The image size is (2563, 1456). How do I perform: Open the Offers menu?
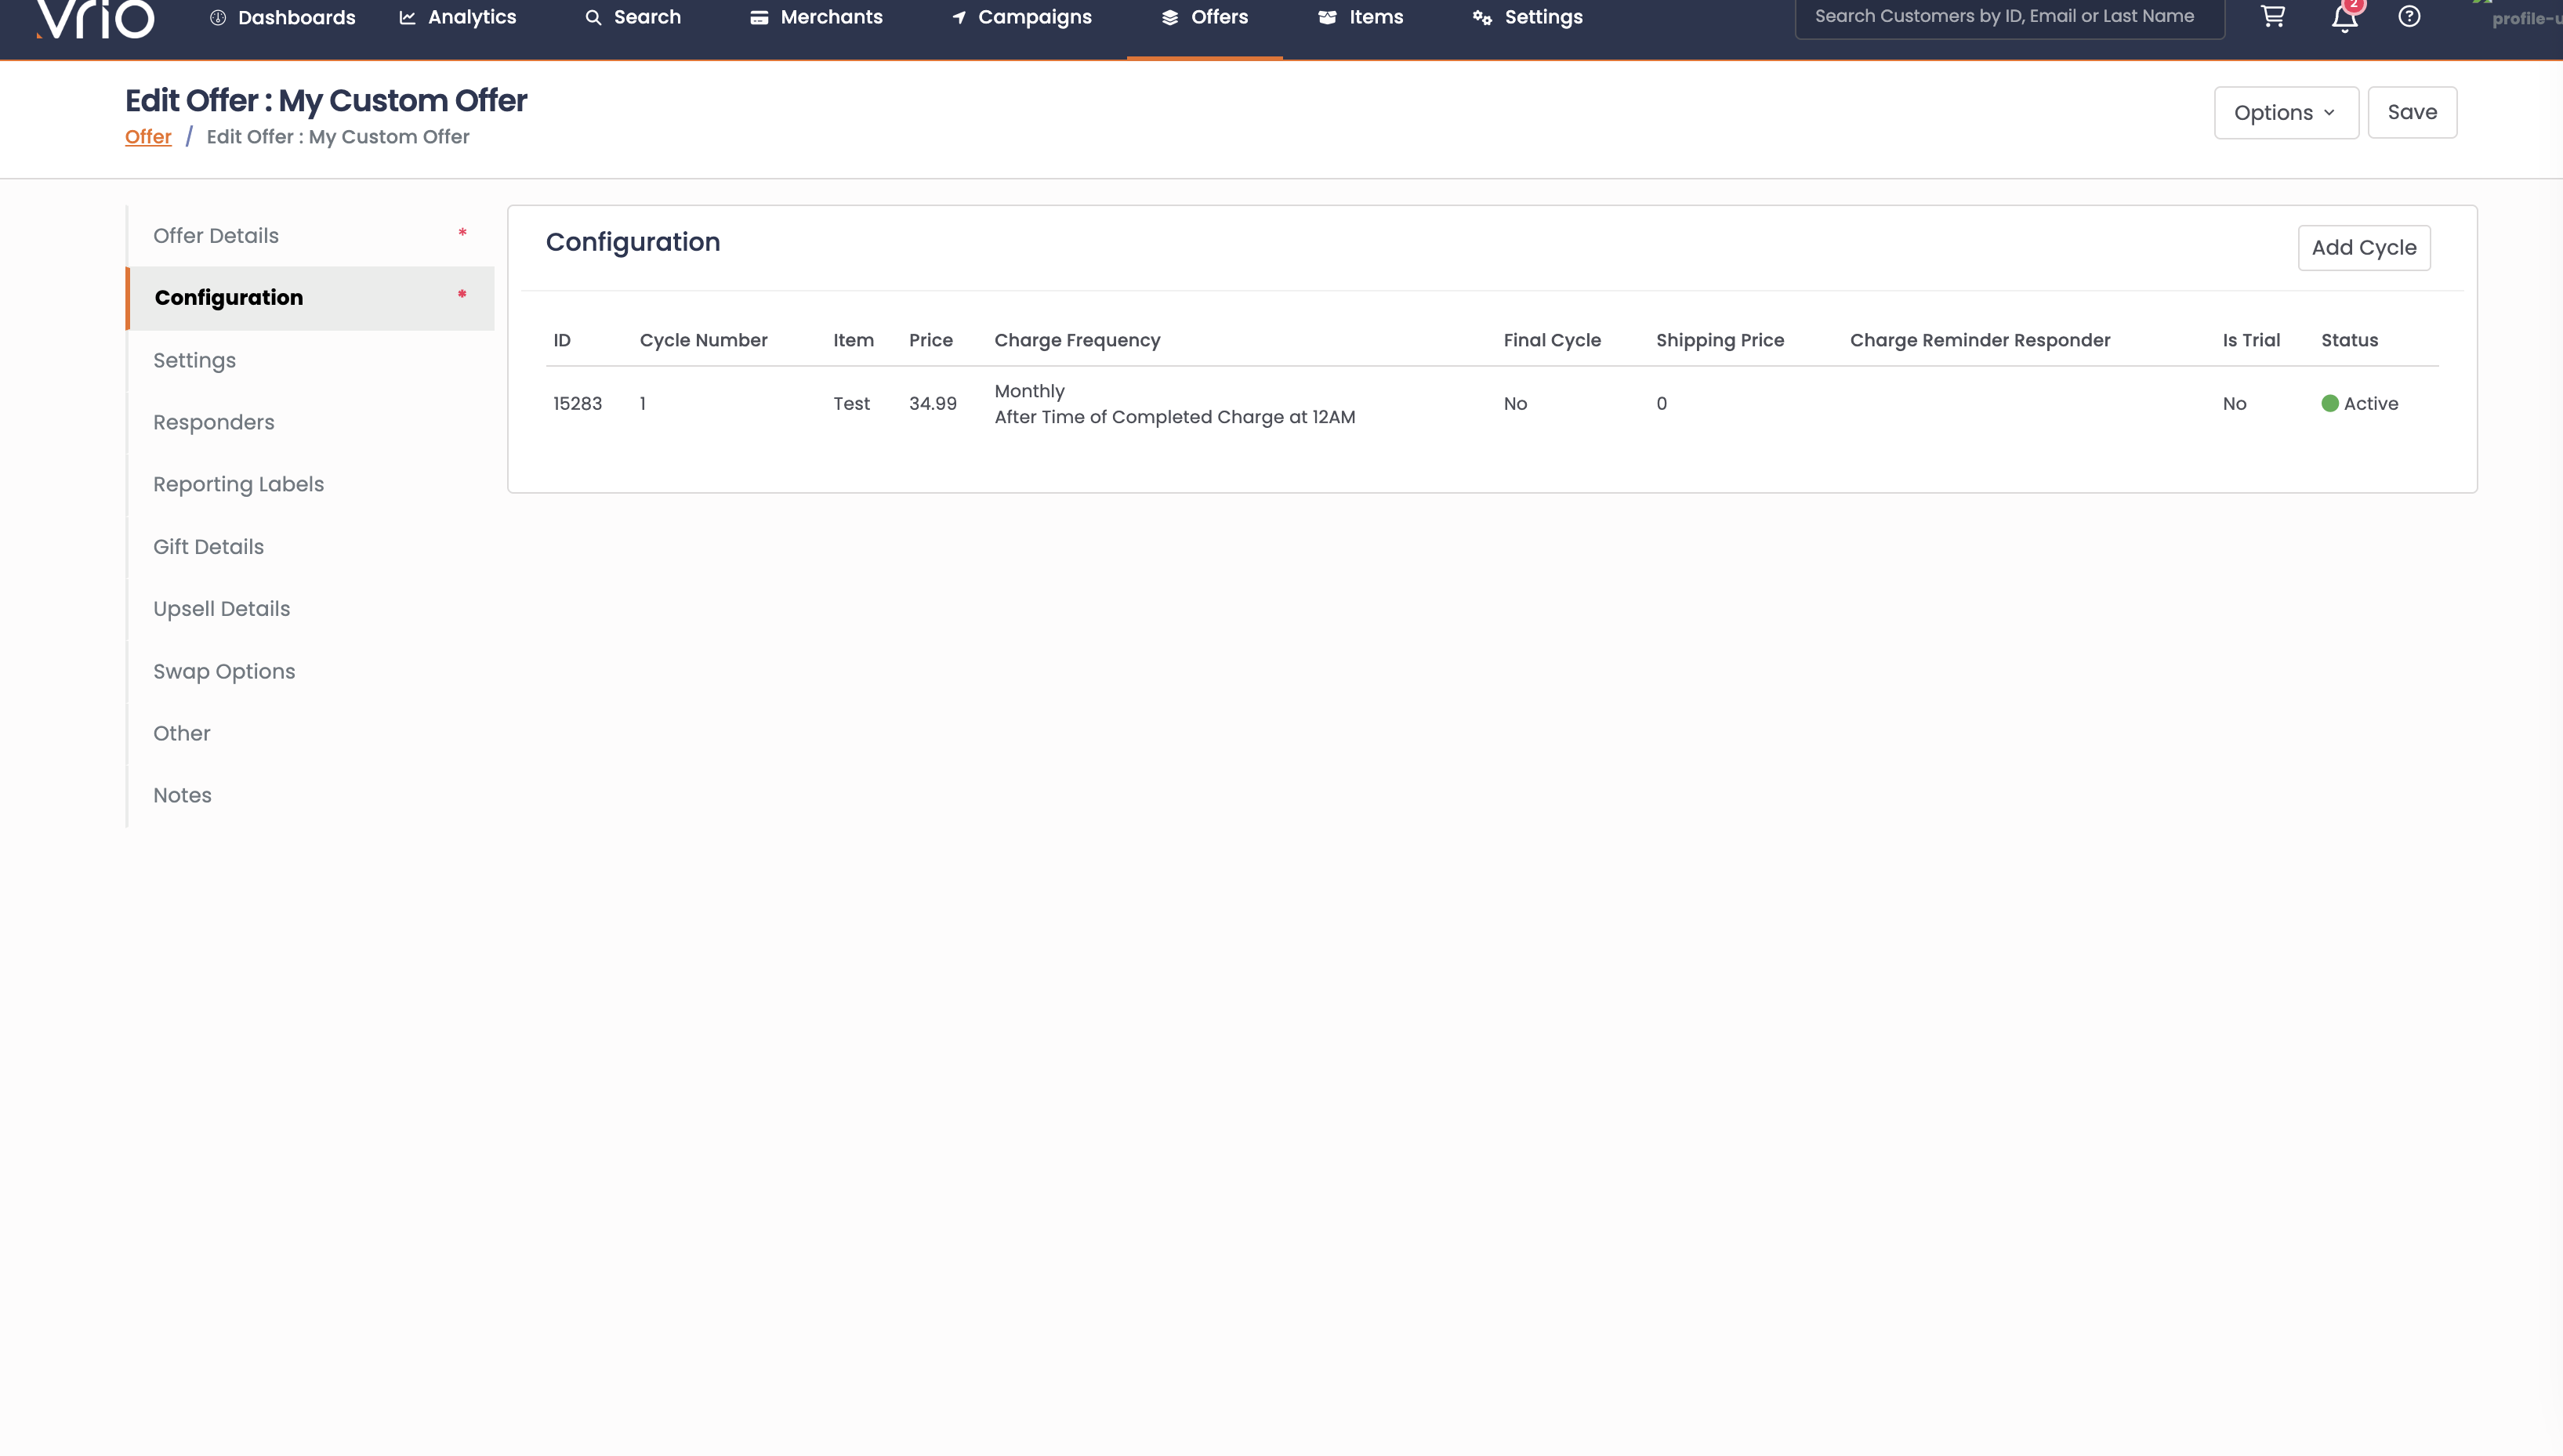1205,17
